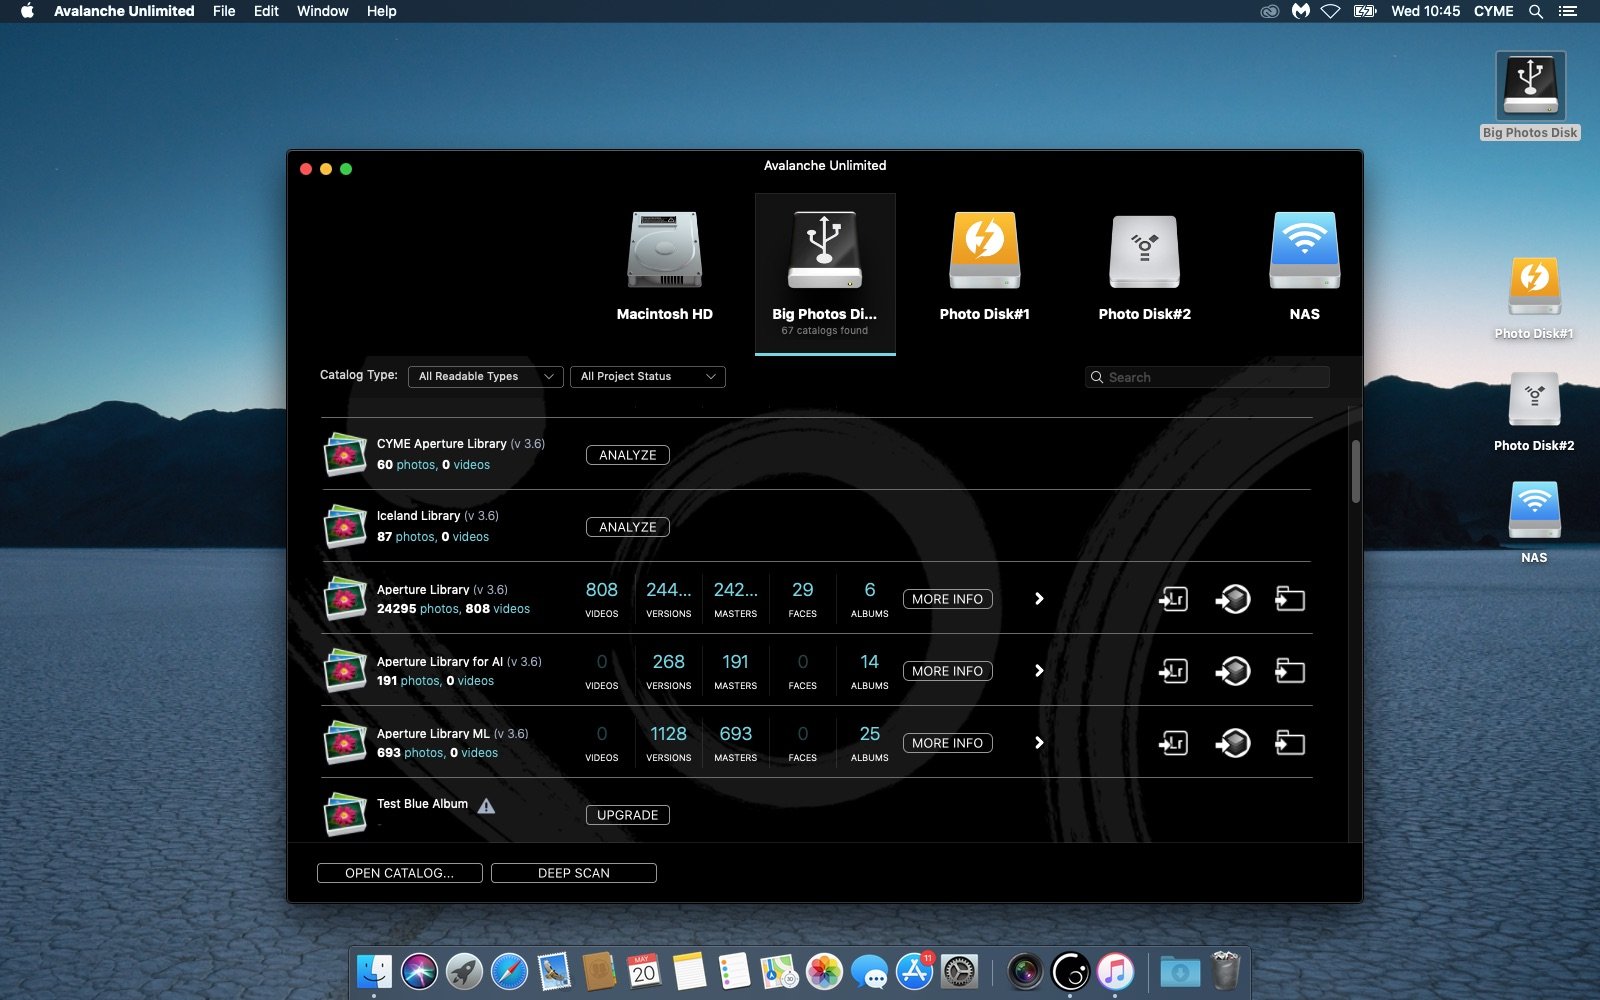The height and width of the screenshot is (1000, 1600).
Task: Launch Siri from the Dock
Action: click(x=419, y=970)
